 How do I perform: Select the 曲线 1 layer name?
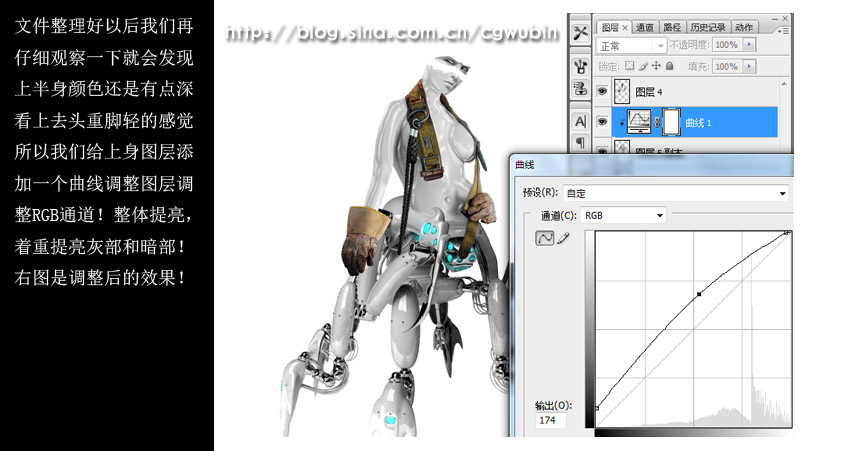coord(698,123)
